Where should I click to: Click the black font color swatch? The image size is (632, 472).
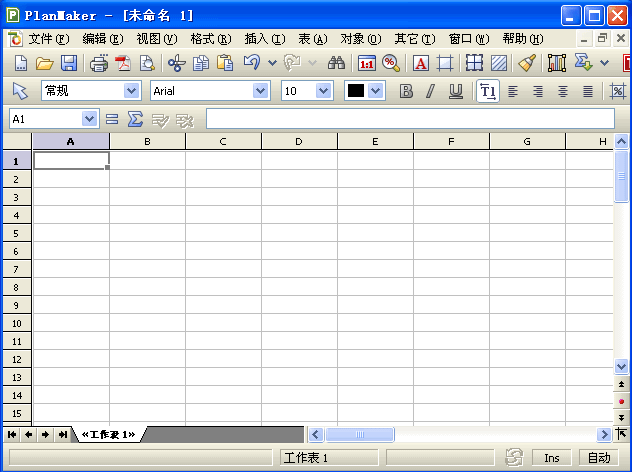356,91
